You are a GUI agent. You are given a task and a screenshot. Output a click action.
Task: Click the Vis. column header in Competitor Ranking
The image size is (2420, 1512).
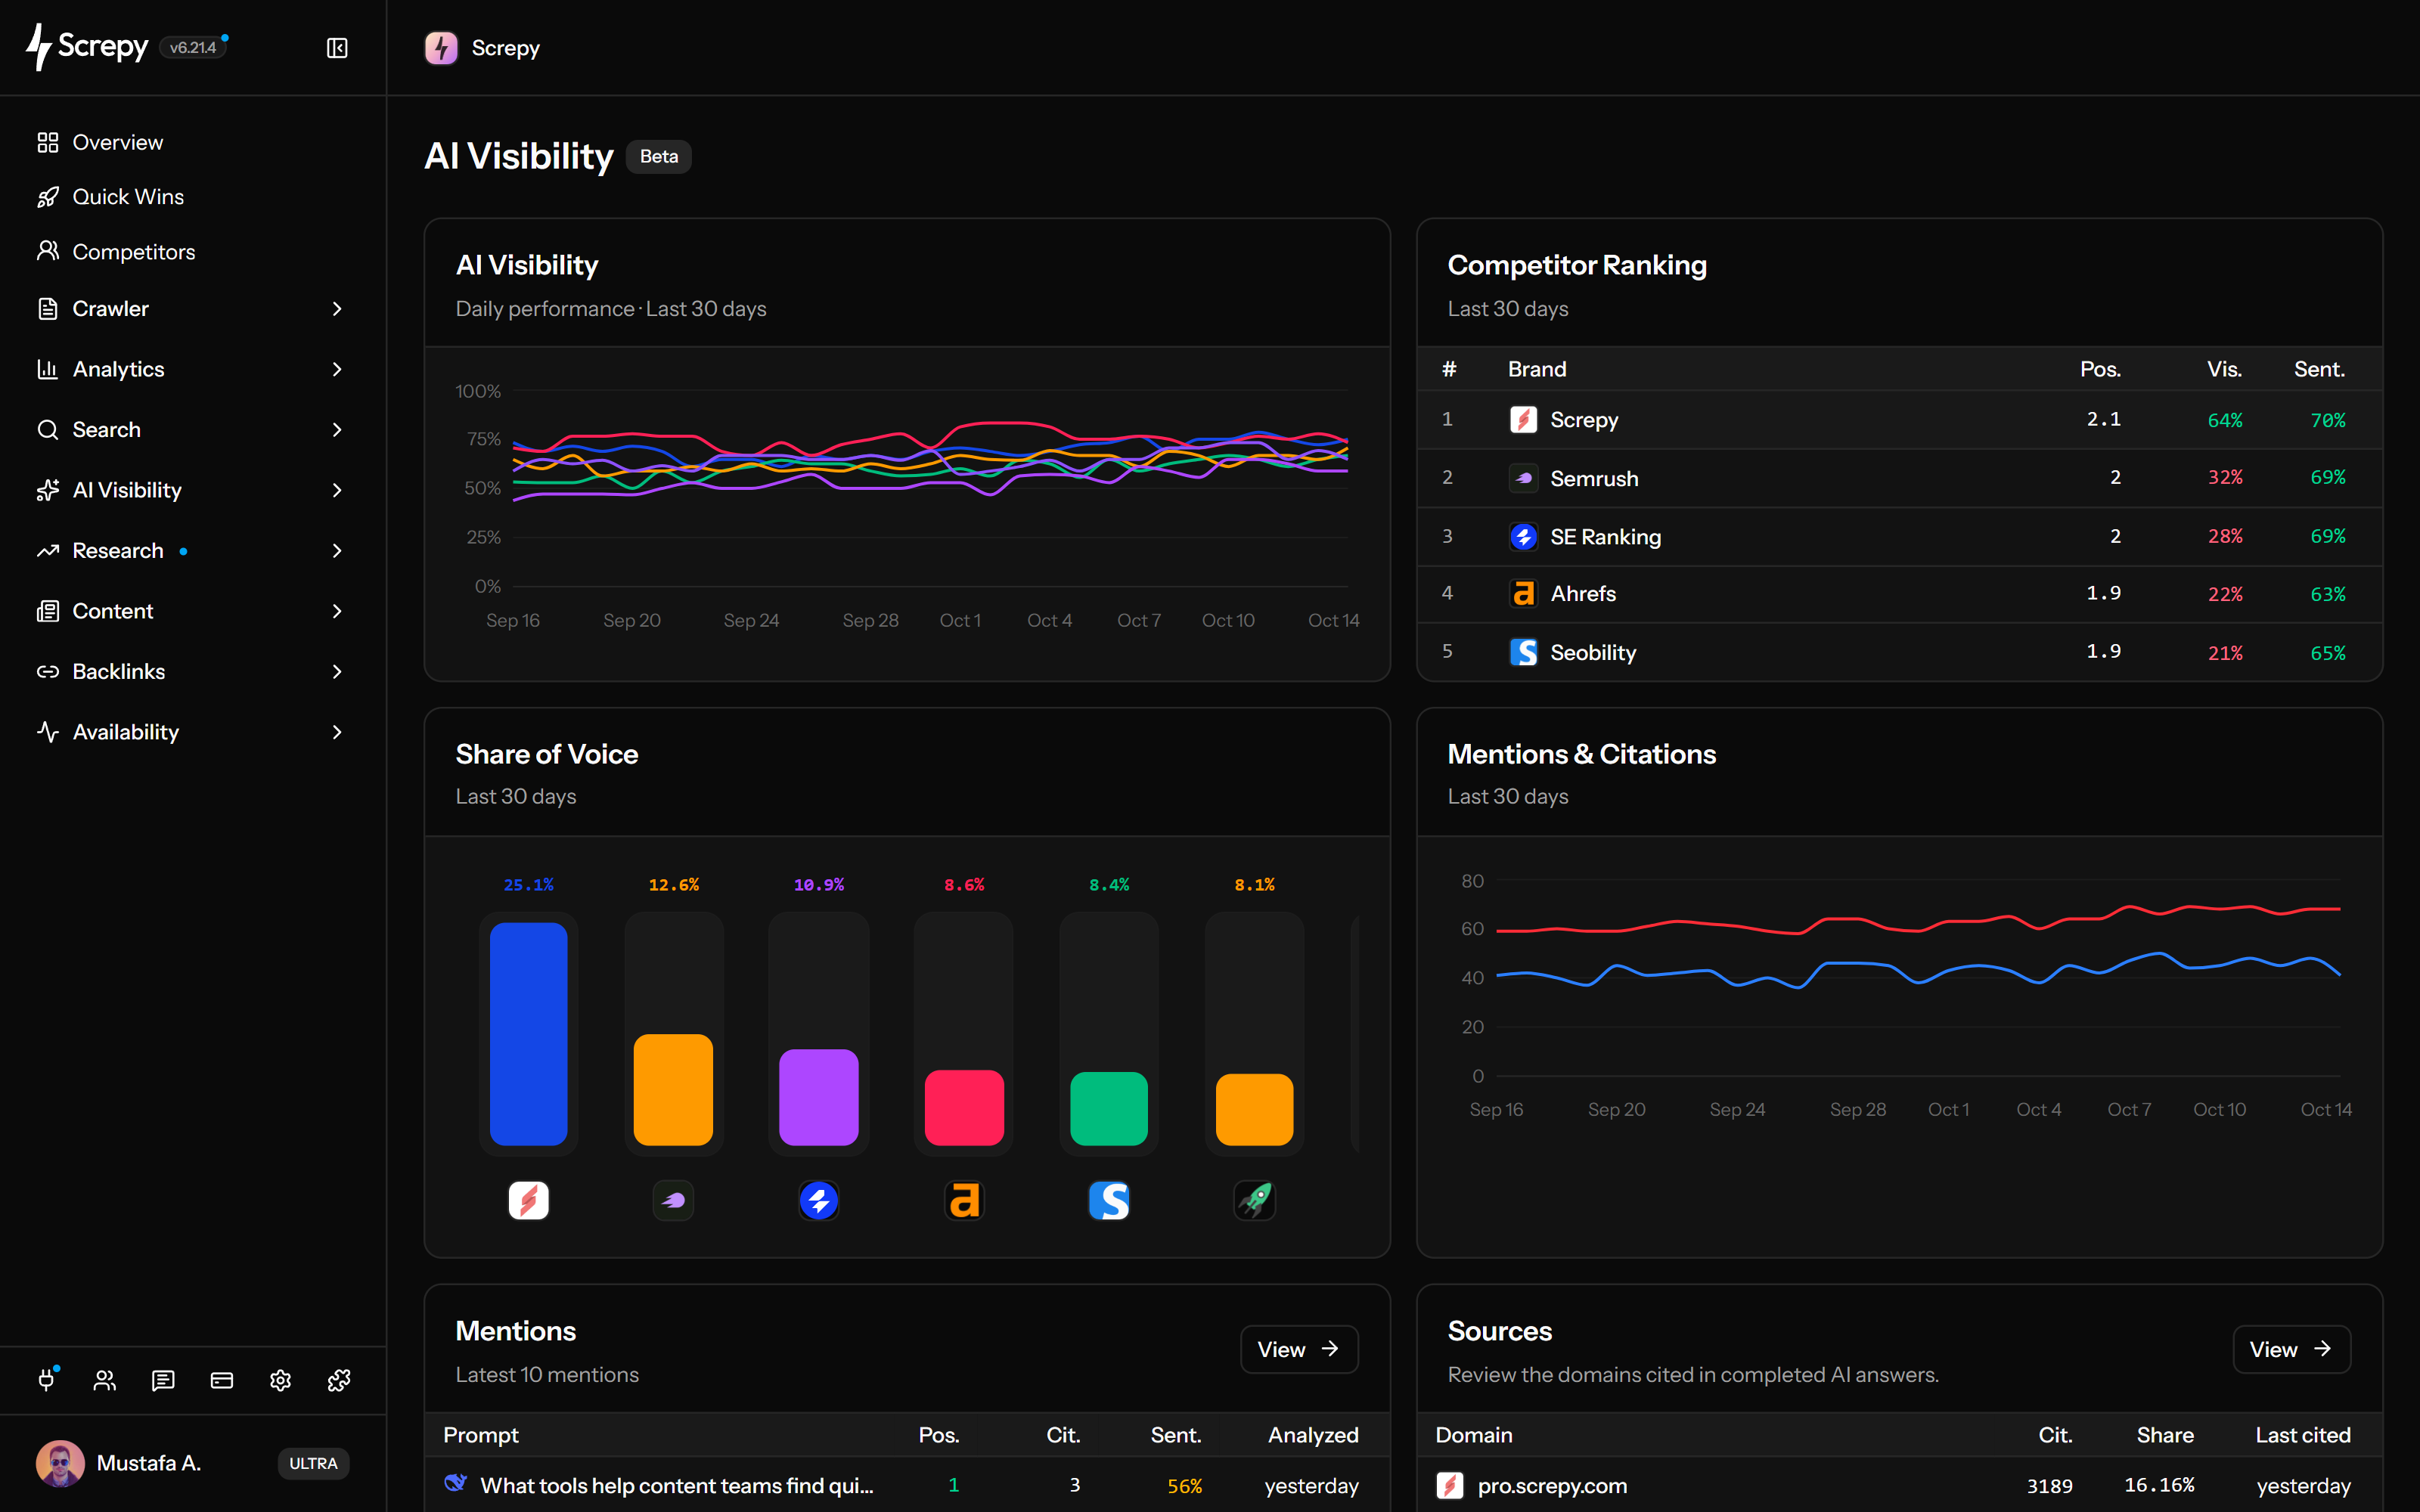(2224, 369)
